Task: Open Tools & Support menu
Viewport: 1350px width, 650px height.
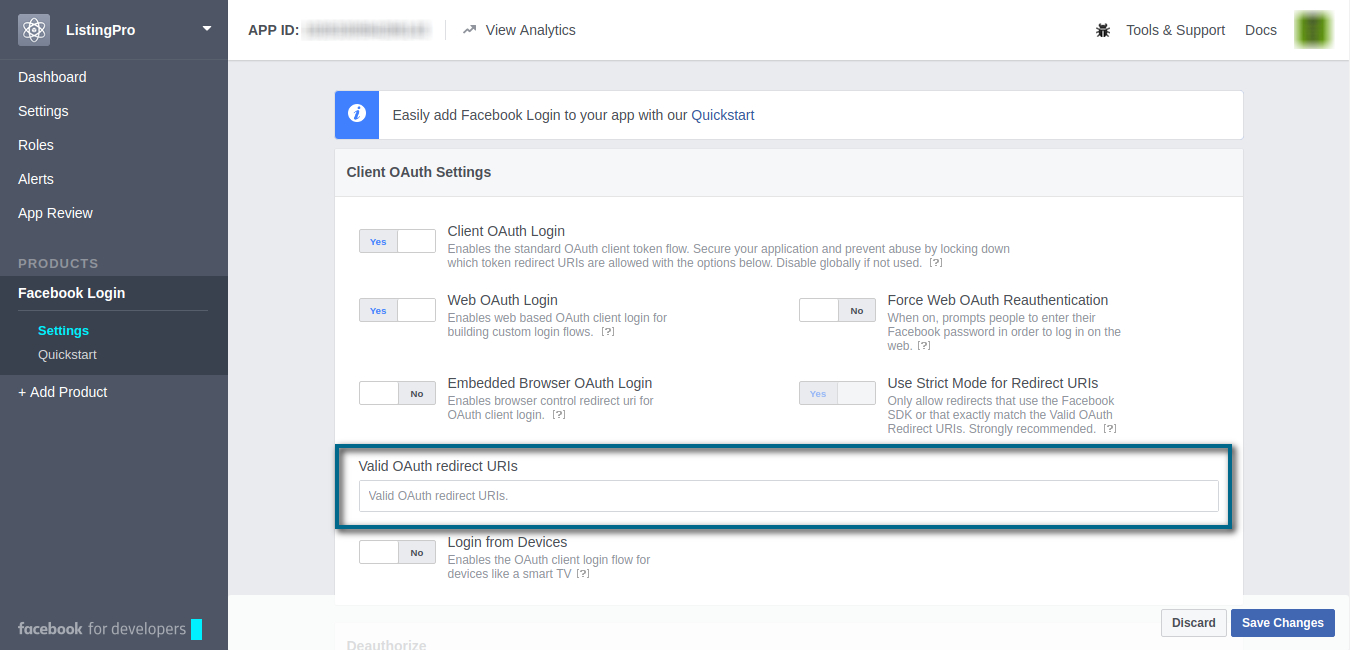Action: [1175, 30]
